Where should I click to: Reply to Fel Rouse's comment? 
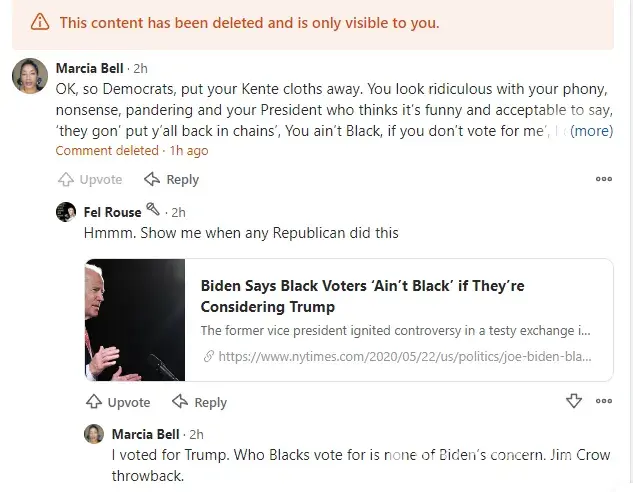[199, 402]
